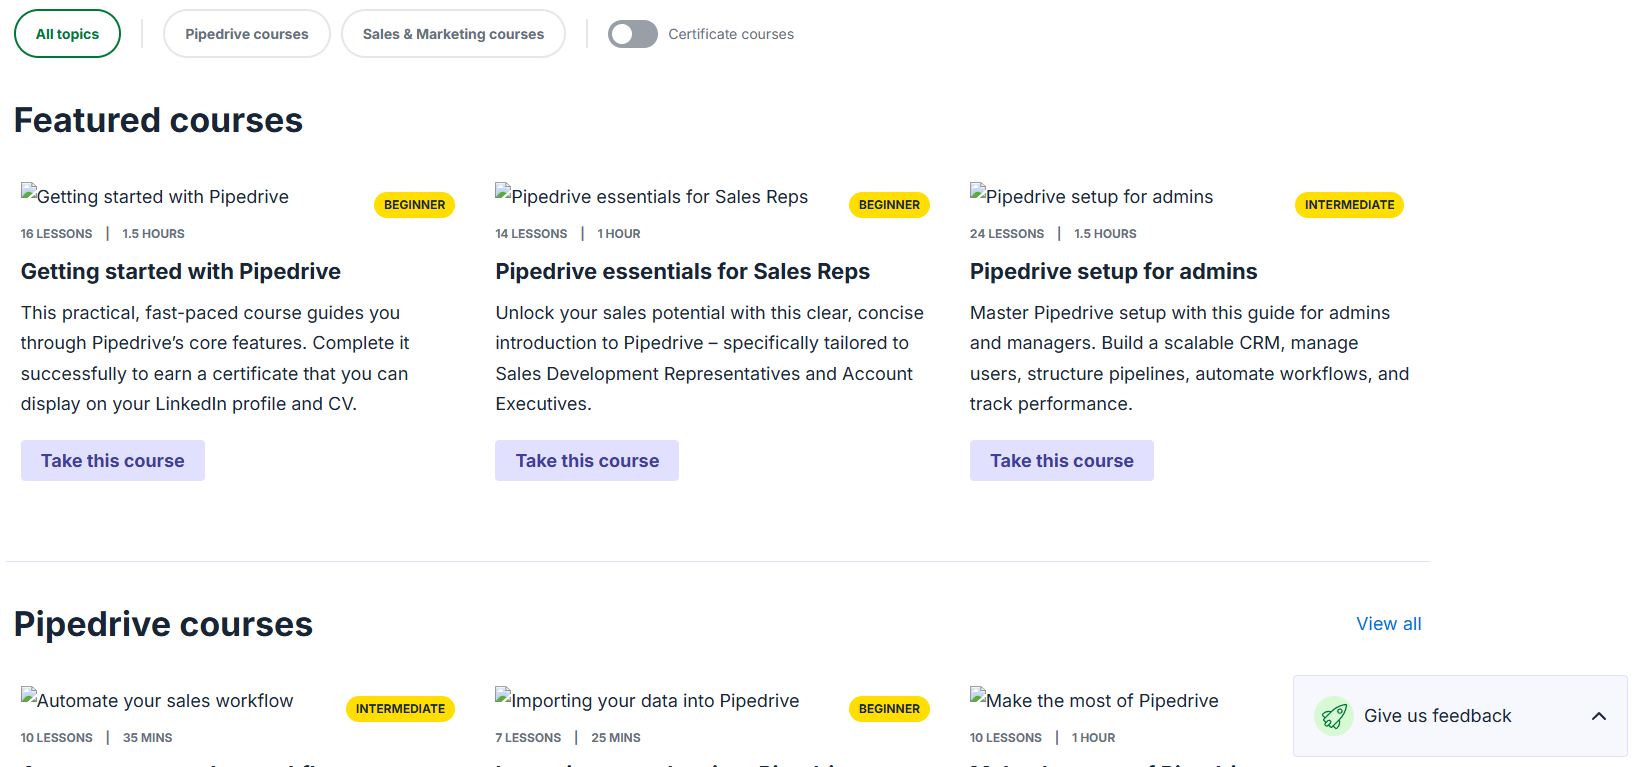
Task: Open the Give us feedback text
Action: (x=1437, y=716)
